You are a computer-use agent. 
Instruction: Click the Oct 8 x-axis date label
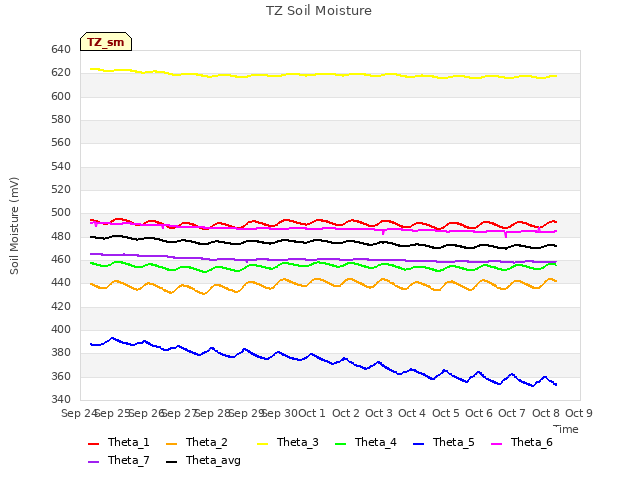[546, 413]
